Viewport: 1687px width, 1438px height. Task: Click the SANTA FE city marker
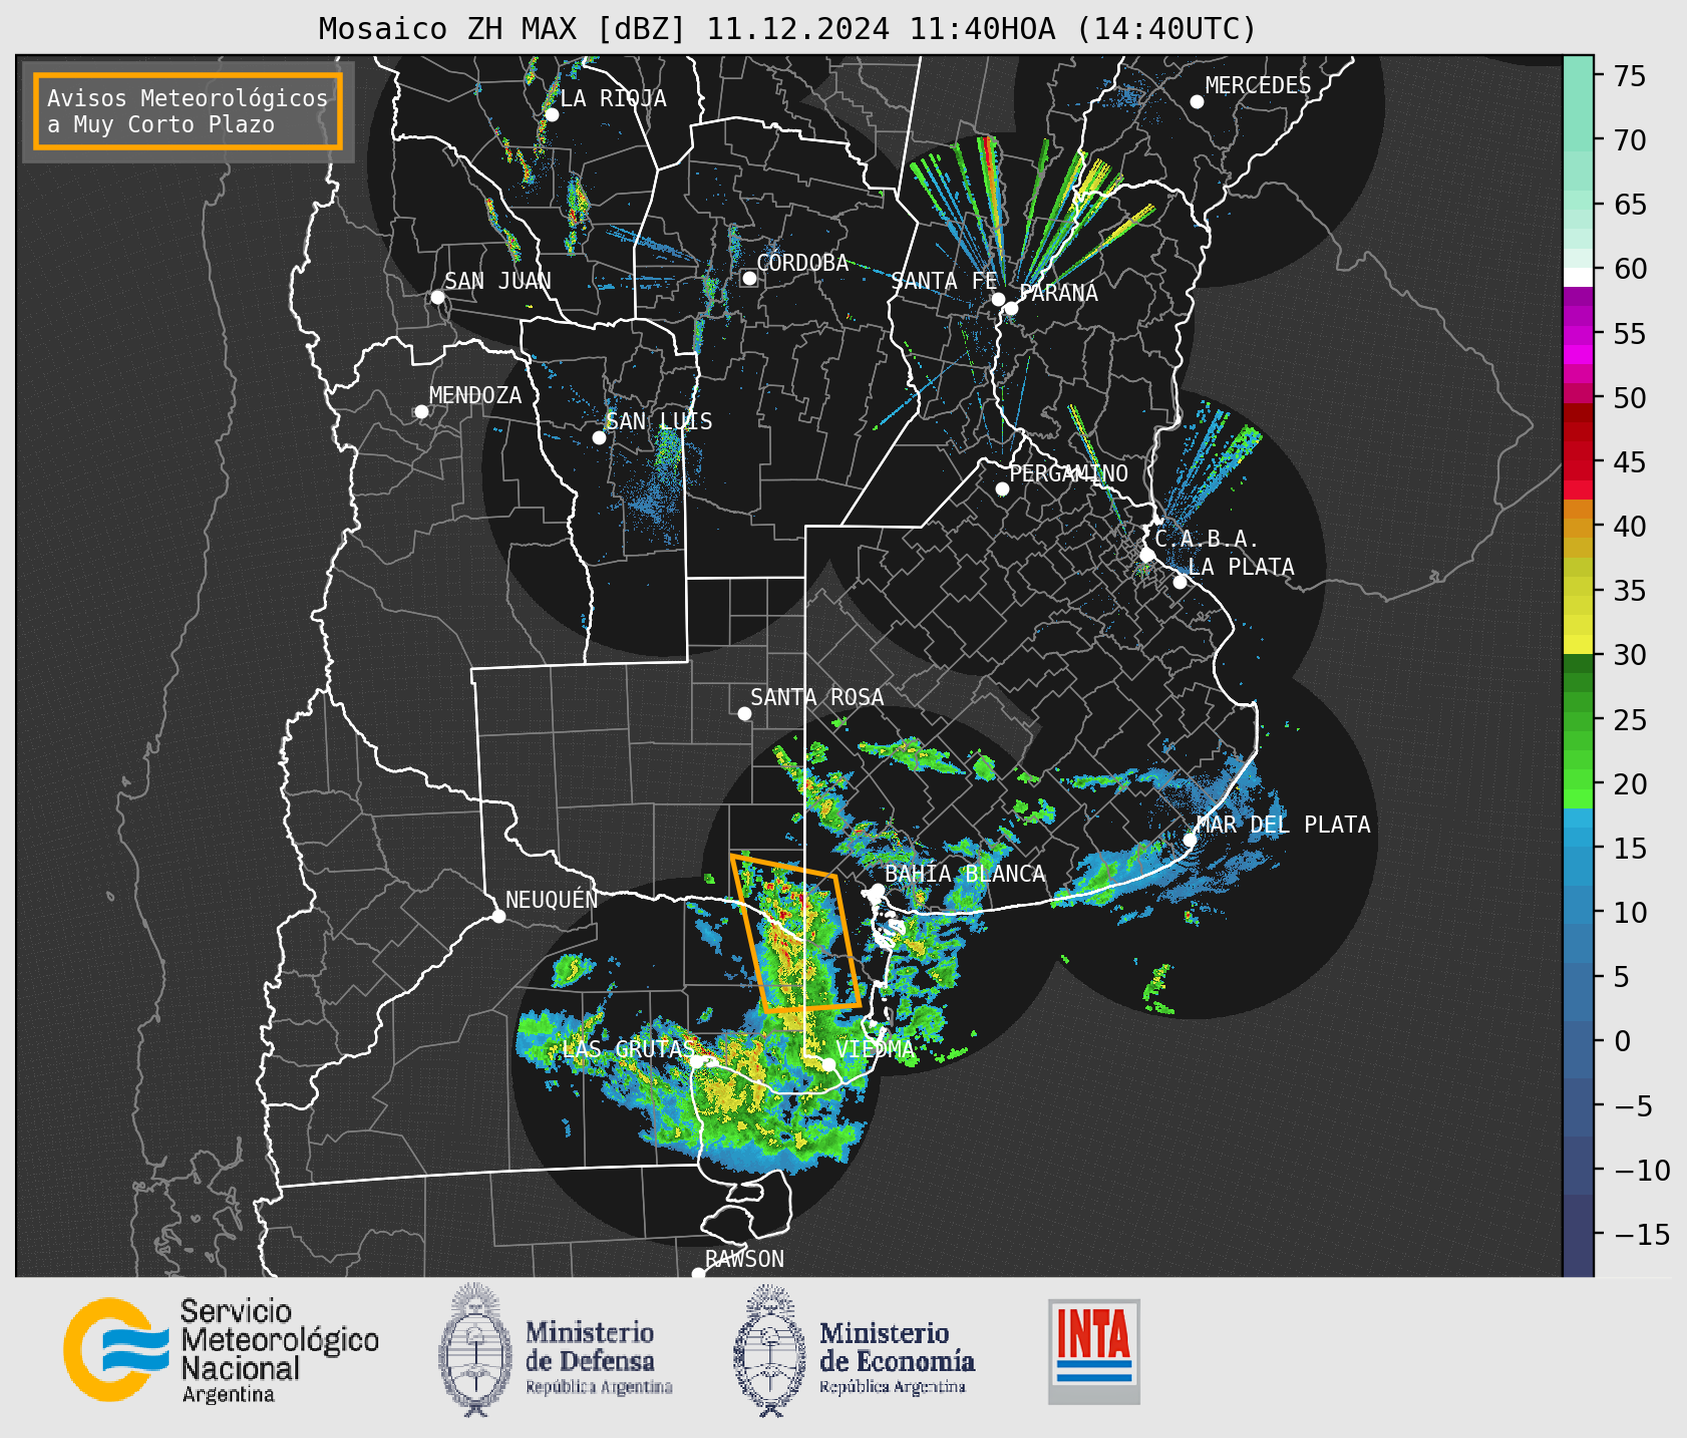[x=998, y=299]
